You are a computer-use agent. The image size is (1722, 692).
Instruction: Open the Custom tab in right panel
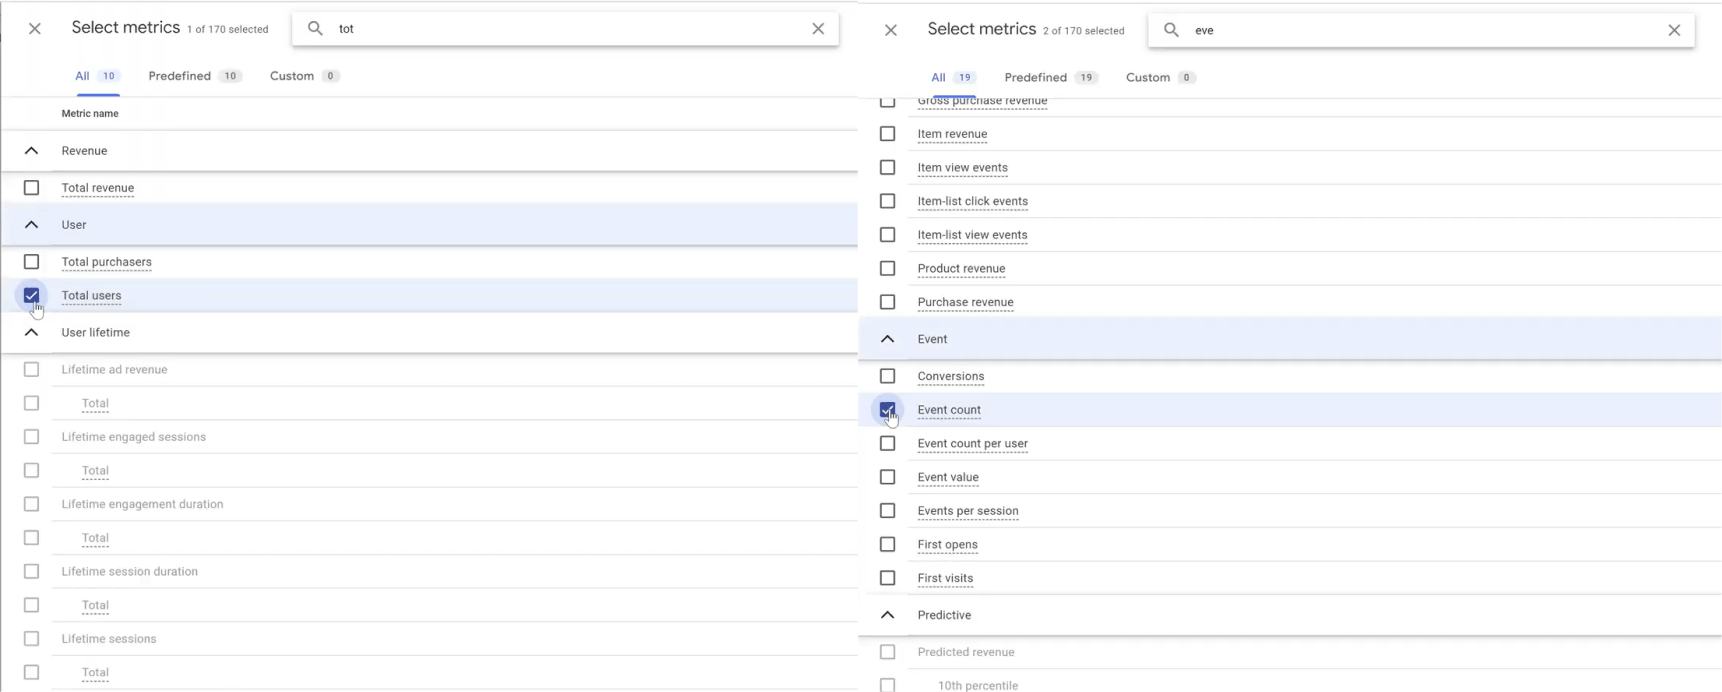[1161, 77]
